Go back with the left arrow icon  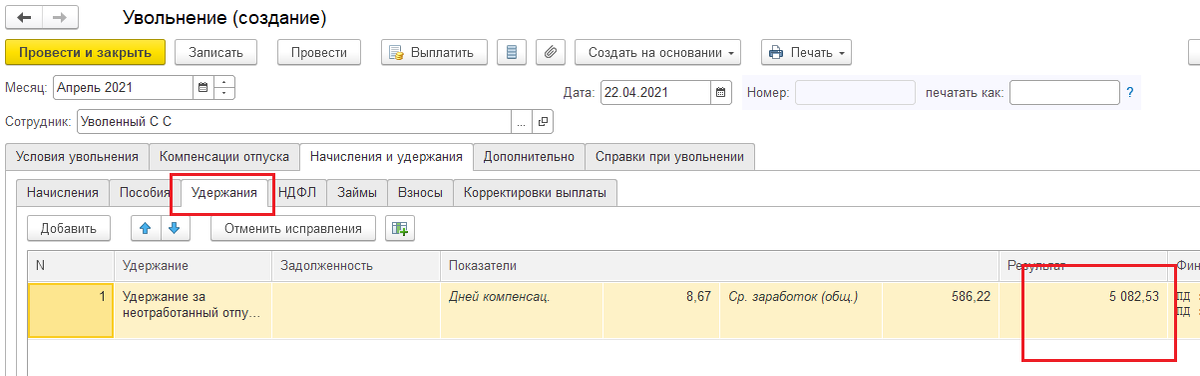point(25,18)
